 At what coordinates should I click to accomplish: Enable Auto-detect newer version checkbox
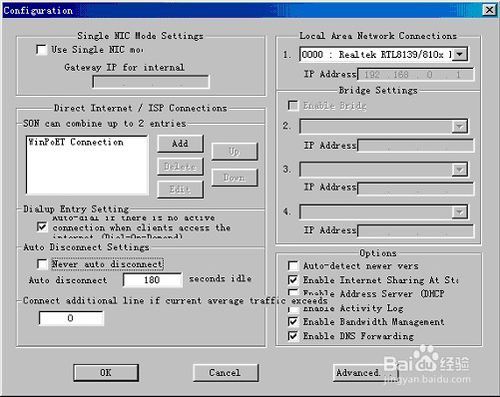[293, 266]
